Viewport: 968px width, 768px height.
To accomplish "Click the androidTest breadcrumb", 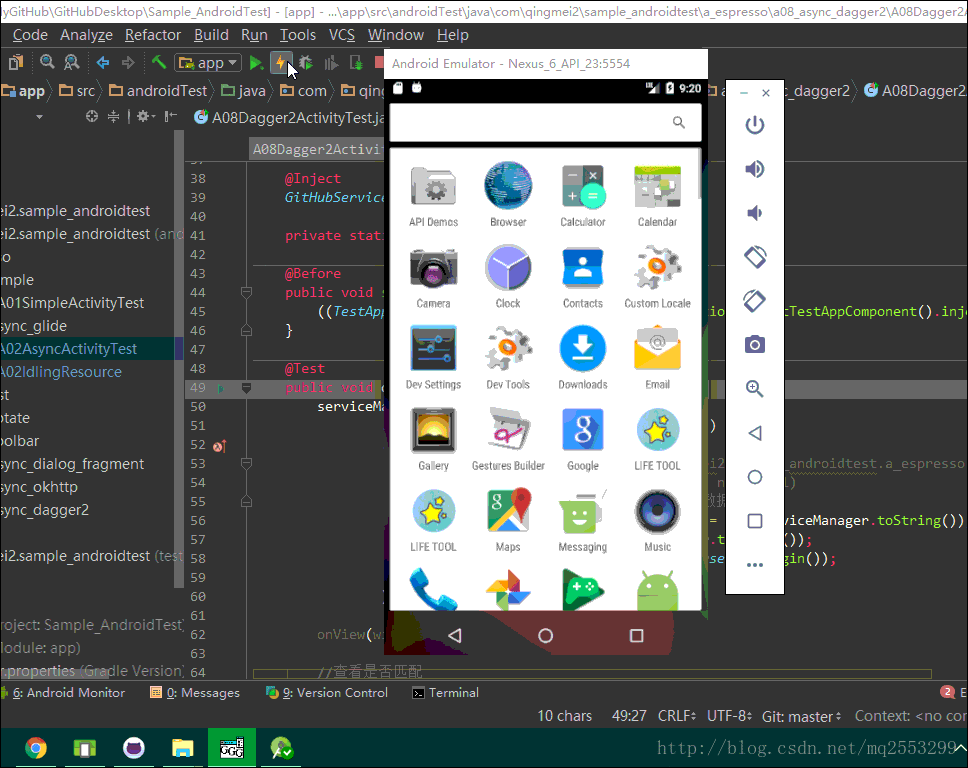I will click(x=159, y=91).
